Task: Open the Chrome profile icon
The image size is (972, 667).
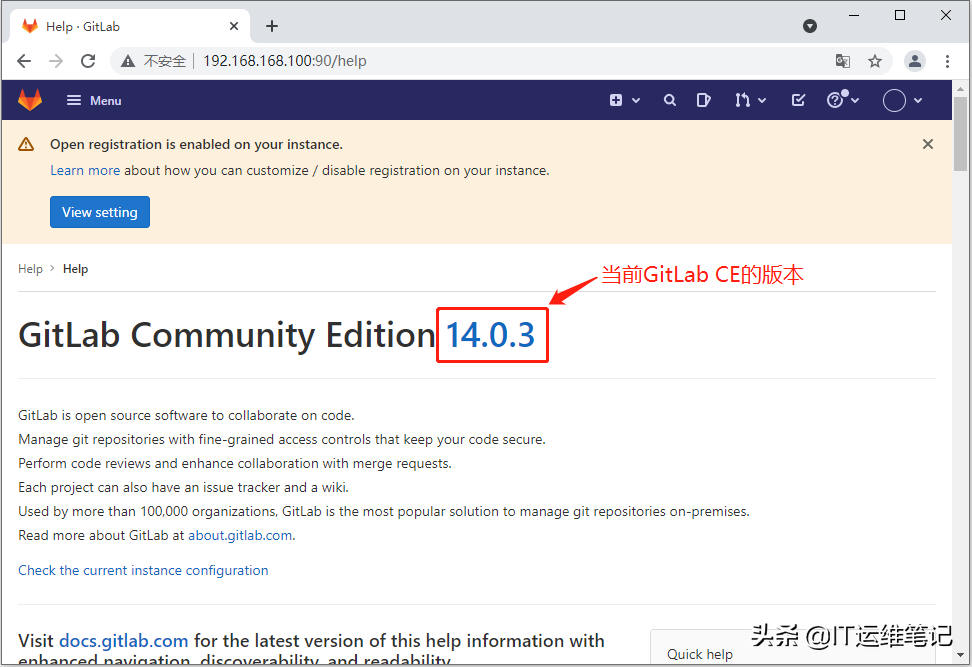Action: pyautogui.click(x=915, y=61)
